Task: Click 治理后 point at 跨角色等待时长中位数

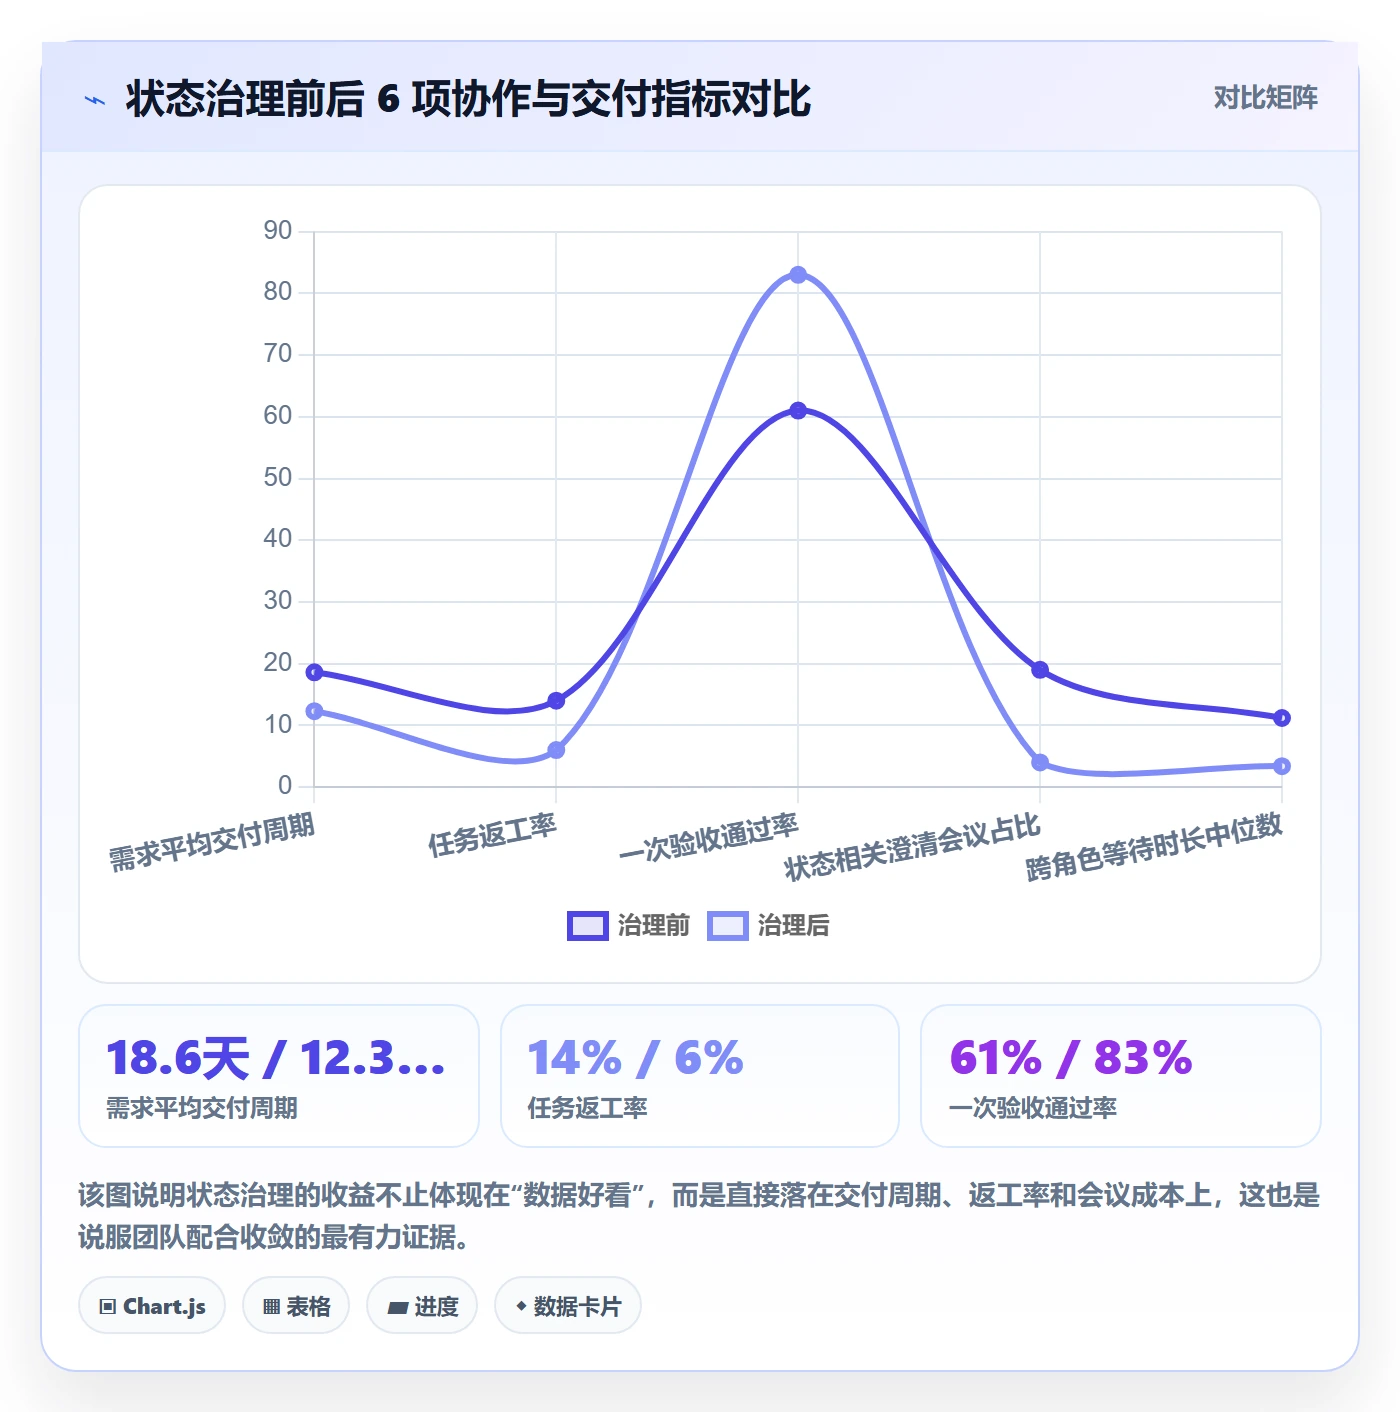Action: (1282, 766)
